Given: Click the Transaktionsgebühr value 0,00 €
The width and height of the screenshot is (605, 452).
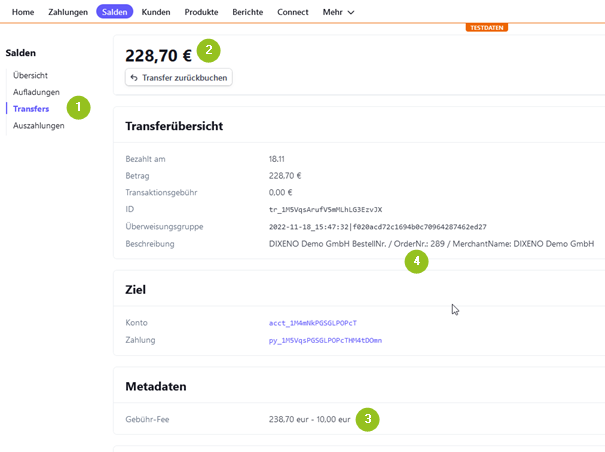Looking at the screenshot, I should (281, 192).
